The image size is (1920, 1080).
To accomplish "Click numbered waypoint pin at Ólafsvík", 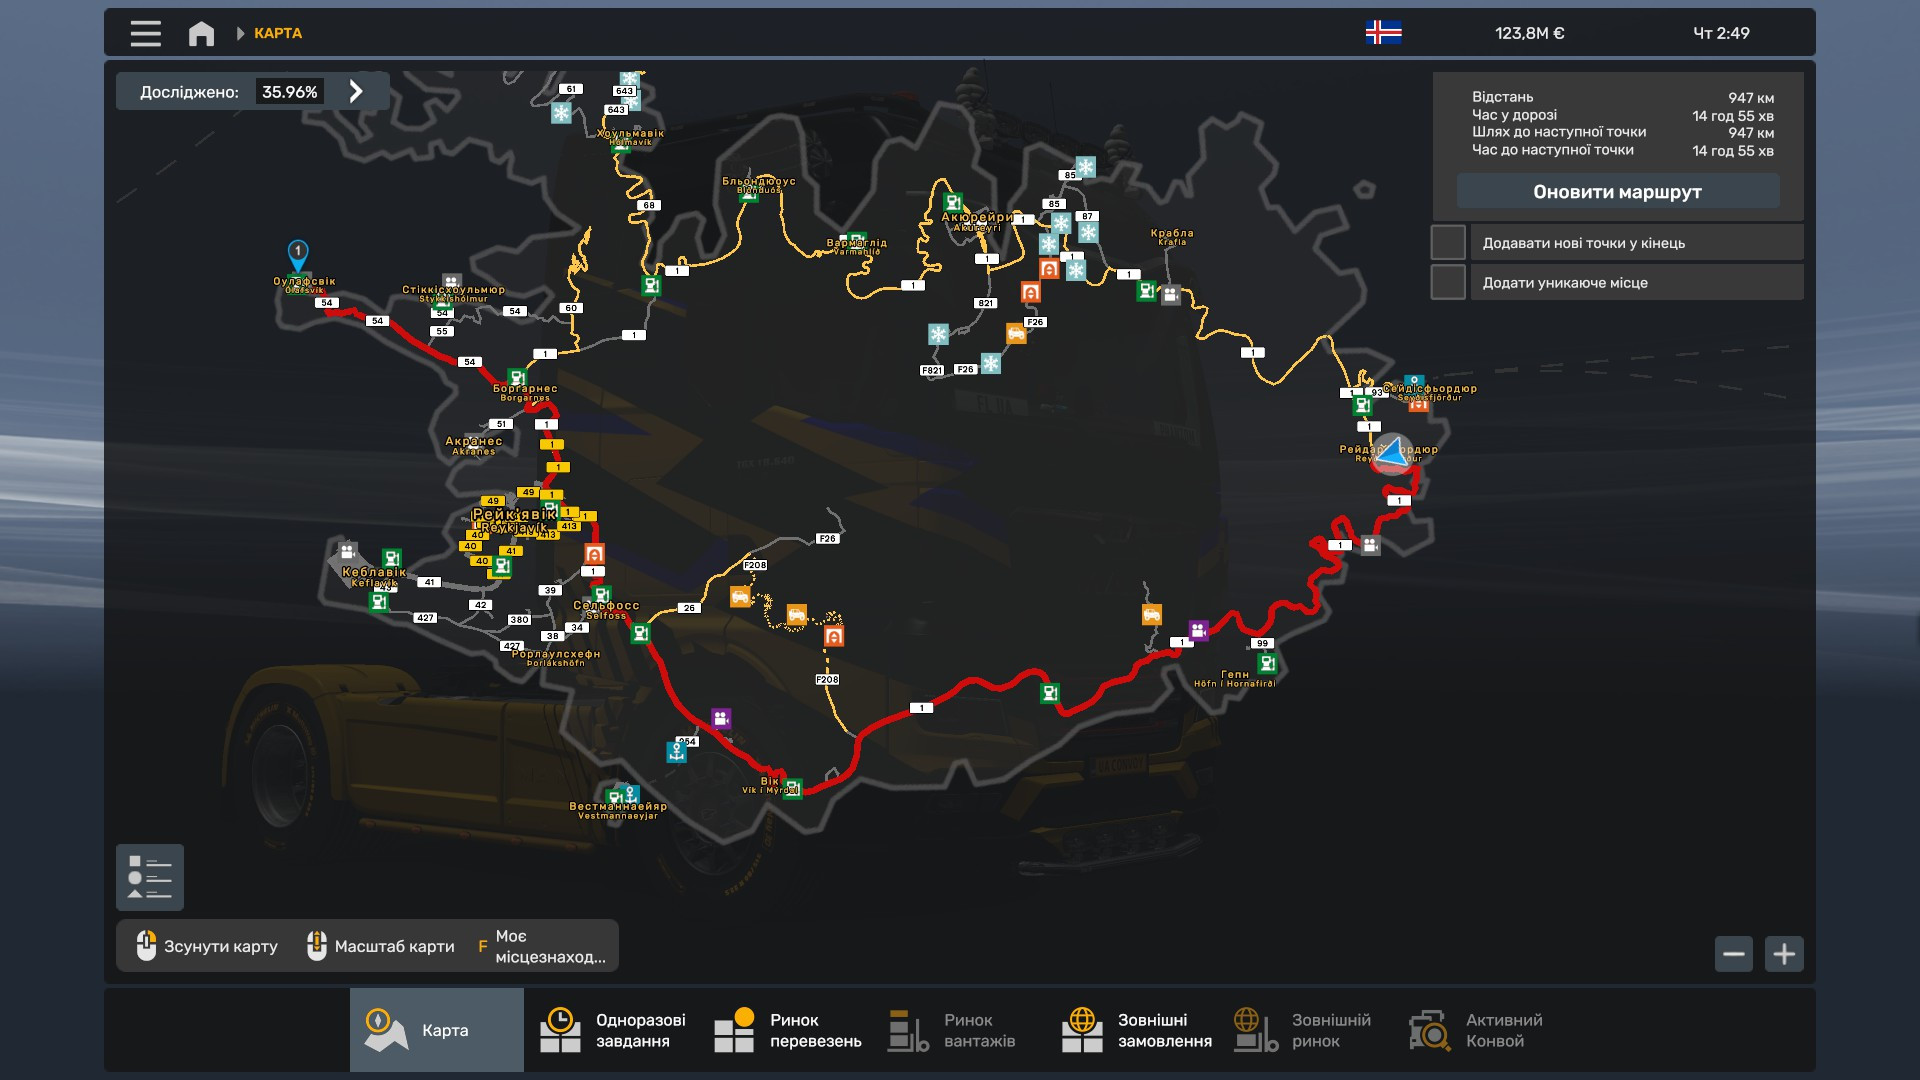I will (x=297, y=253).
